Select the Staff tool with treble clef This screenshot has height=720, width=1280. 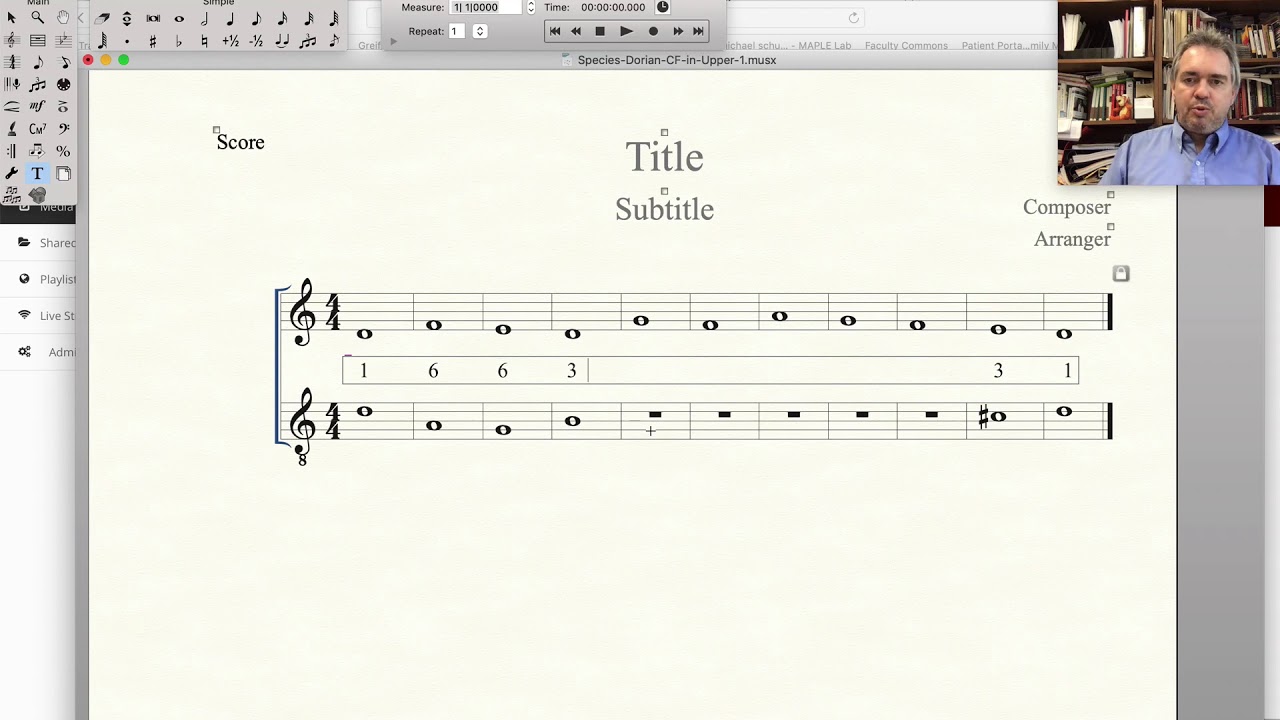[11, 40]
